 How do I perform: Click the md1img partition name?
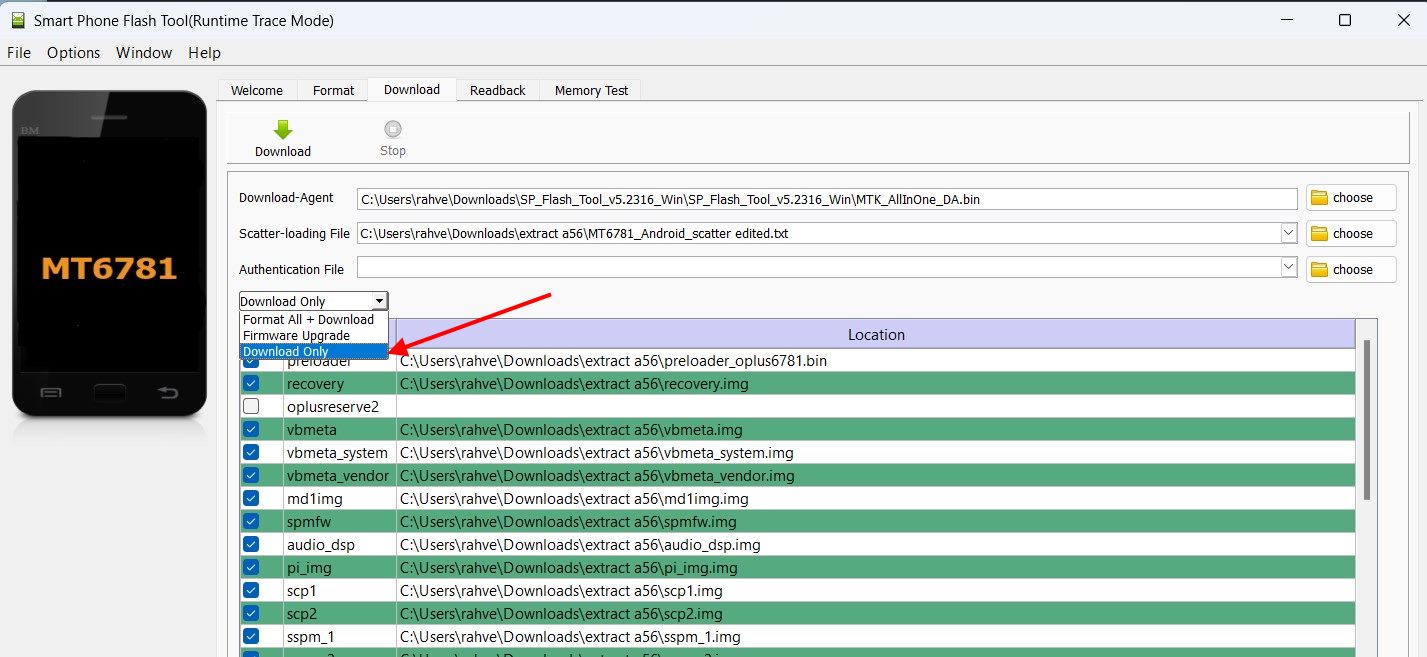tap(317, 498)
